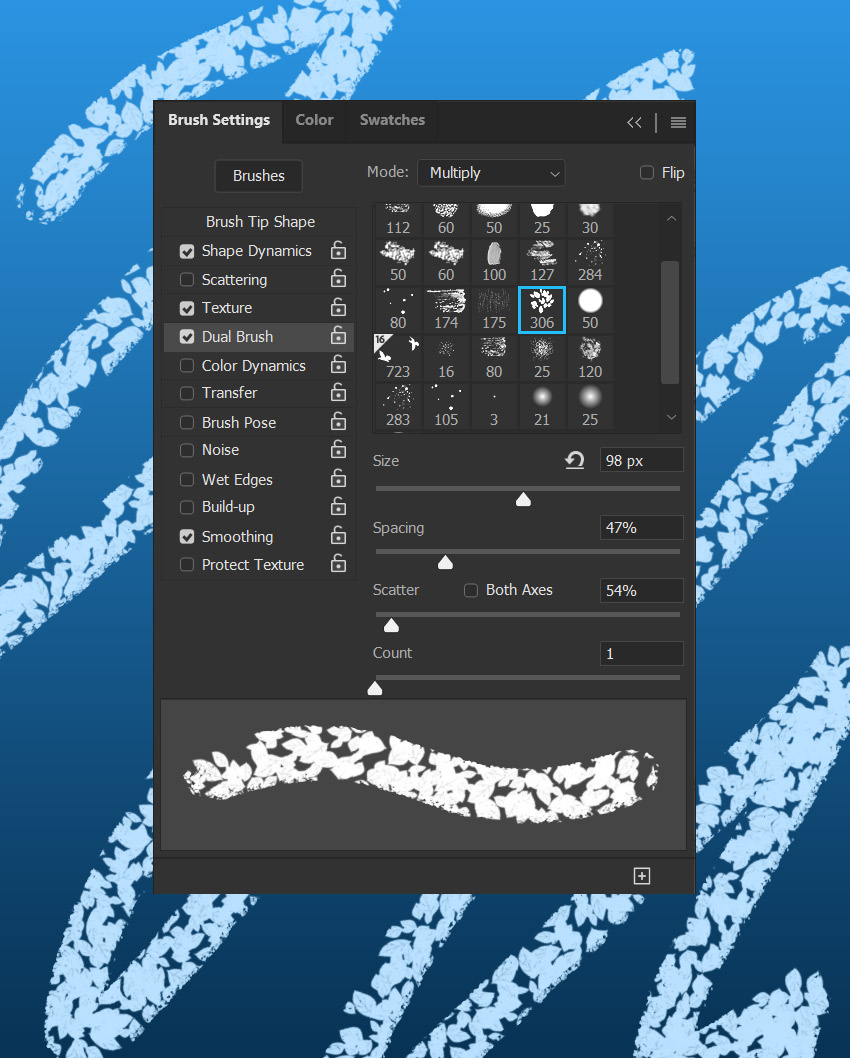Viewport: 850px width, 1058px height.
Task: Open the Brush Tip Shape section
Action: click(x=260, y=221)
